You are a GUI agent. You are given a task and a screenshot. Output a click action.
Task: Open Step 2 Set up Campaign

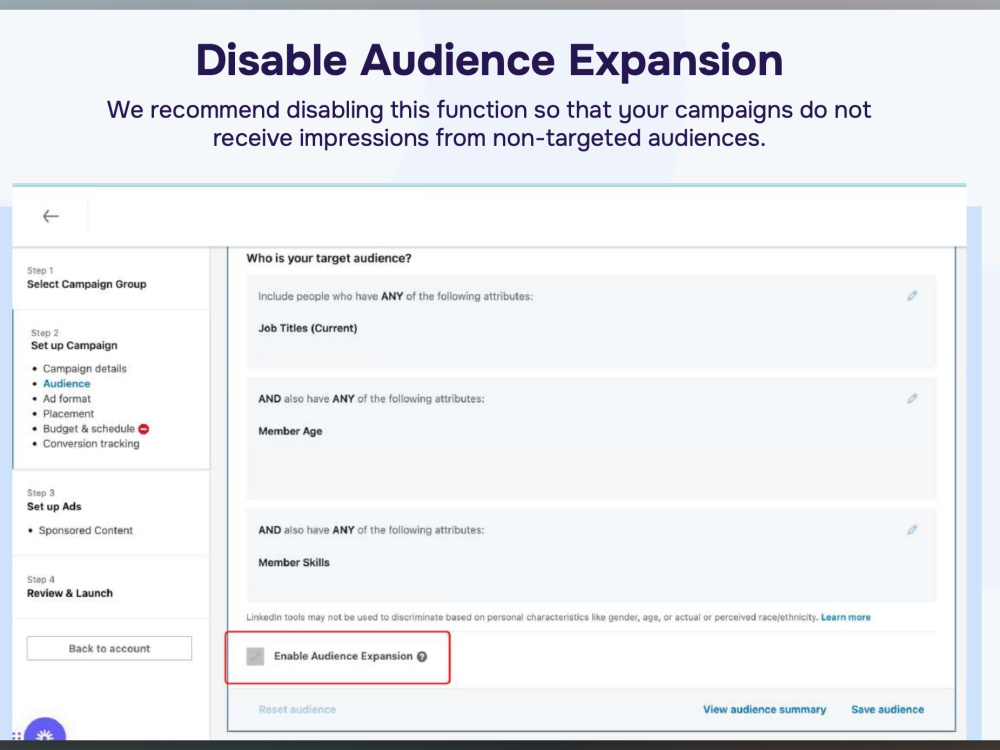pos(74,339)
